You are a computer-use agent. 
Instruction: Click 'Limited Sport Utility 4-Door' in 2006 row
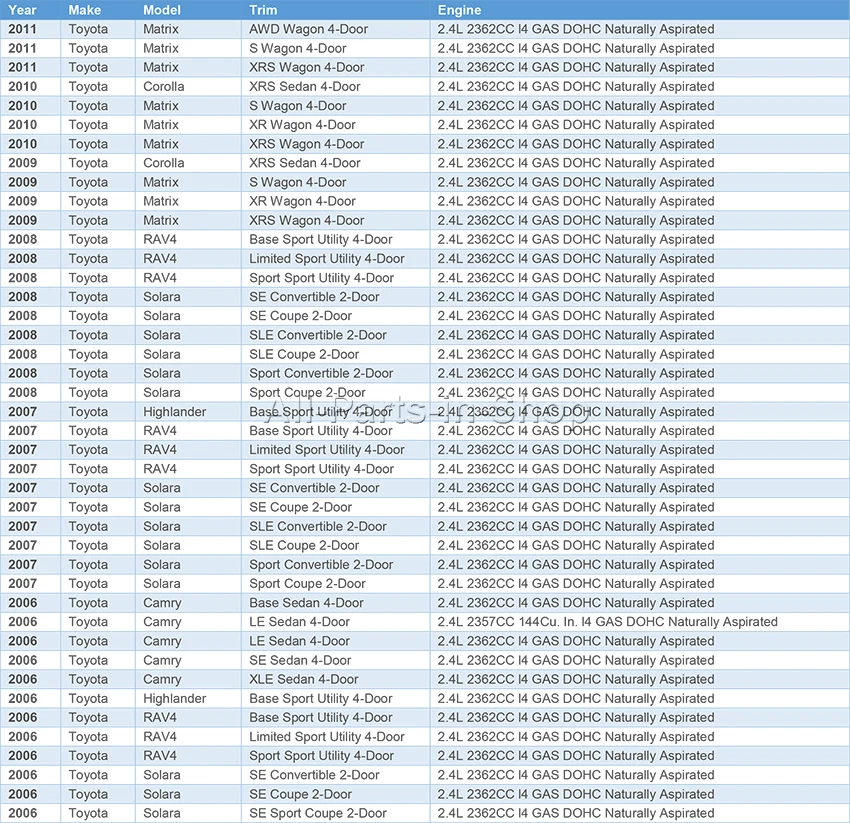click(327, 737)
